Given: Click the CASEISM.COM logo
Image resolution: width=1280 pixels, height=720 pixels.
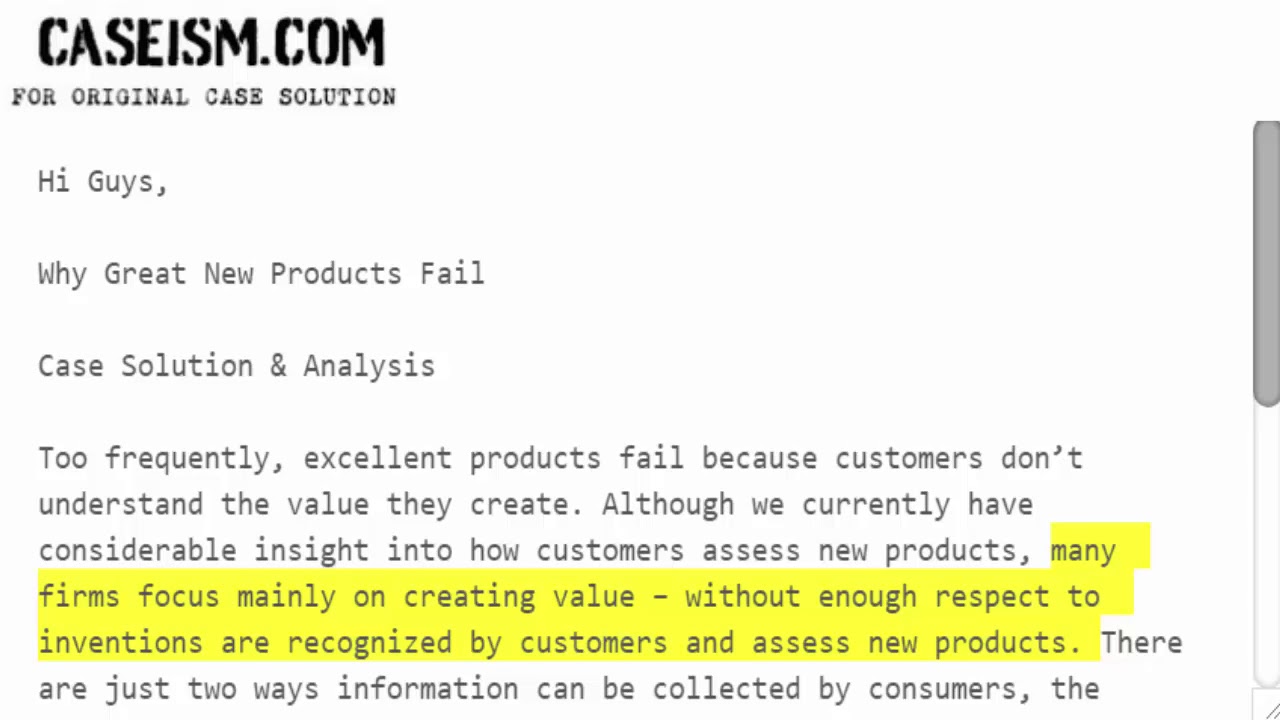Looking at the screenshot, I should point(211,44).
